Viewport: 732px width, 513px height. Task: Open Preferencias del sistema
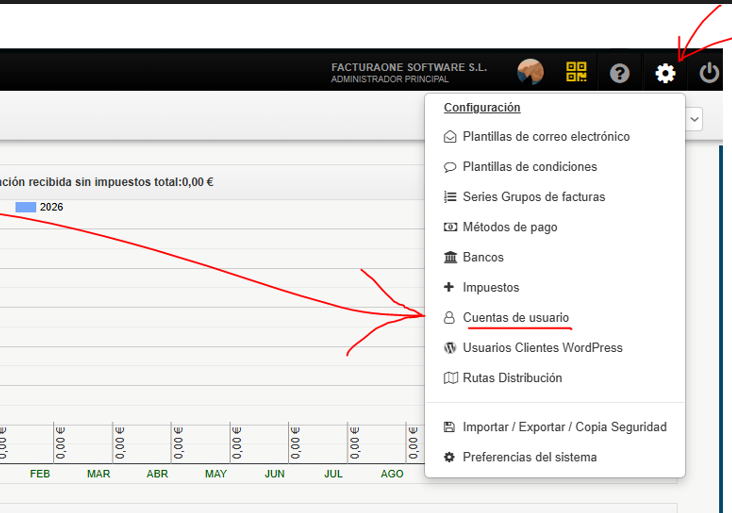click(x=529, y=457)
